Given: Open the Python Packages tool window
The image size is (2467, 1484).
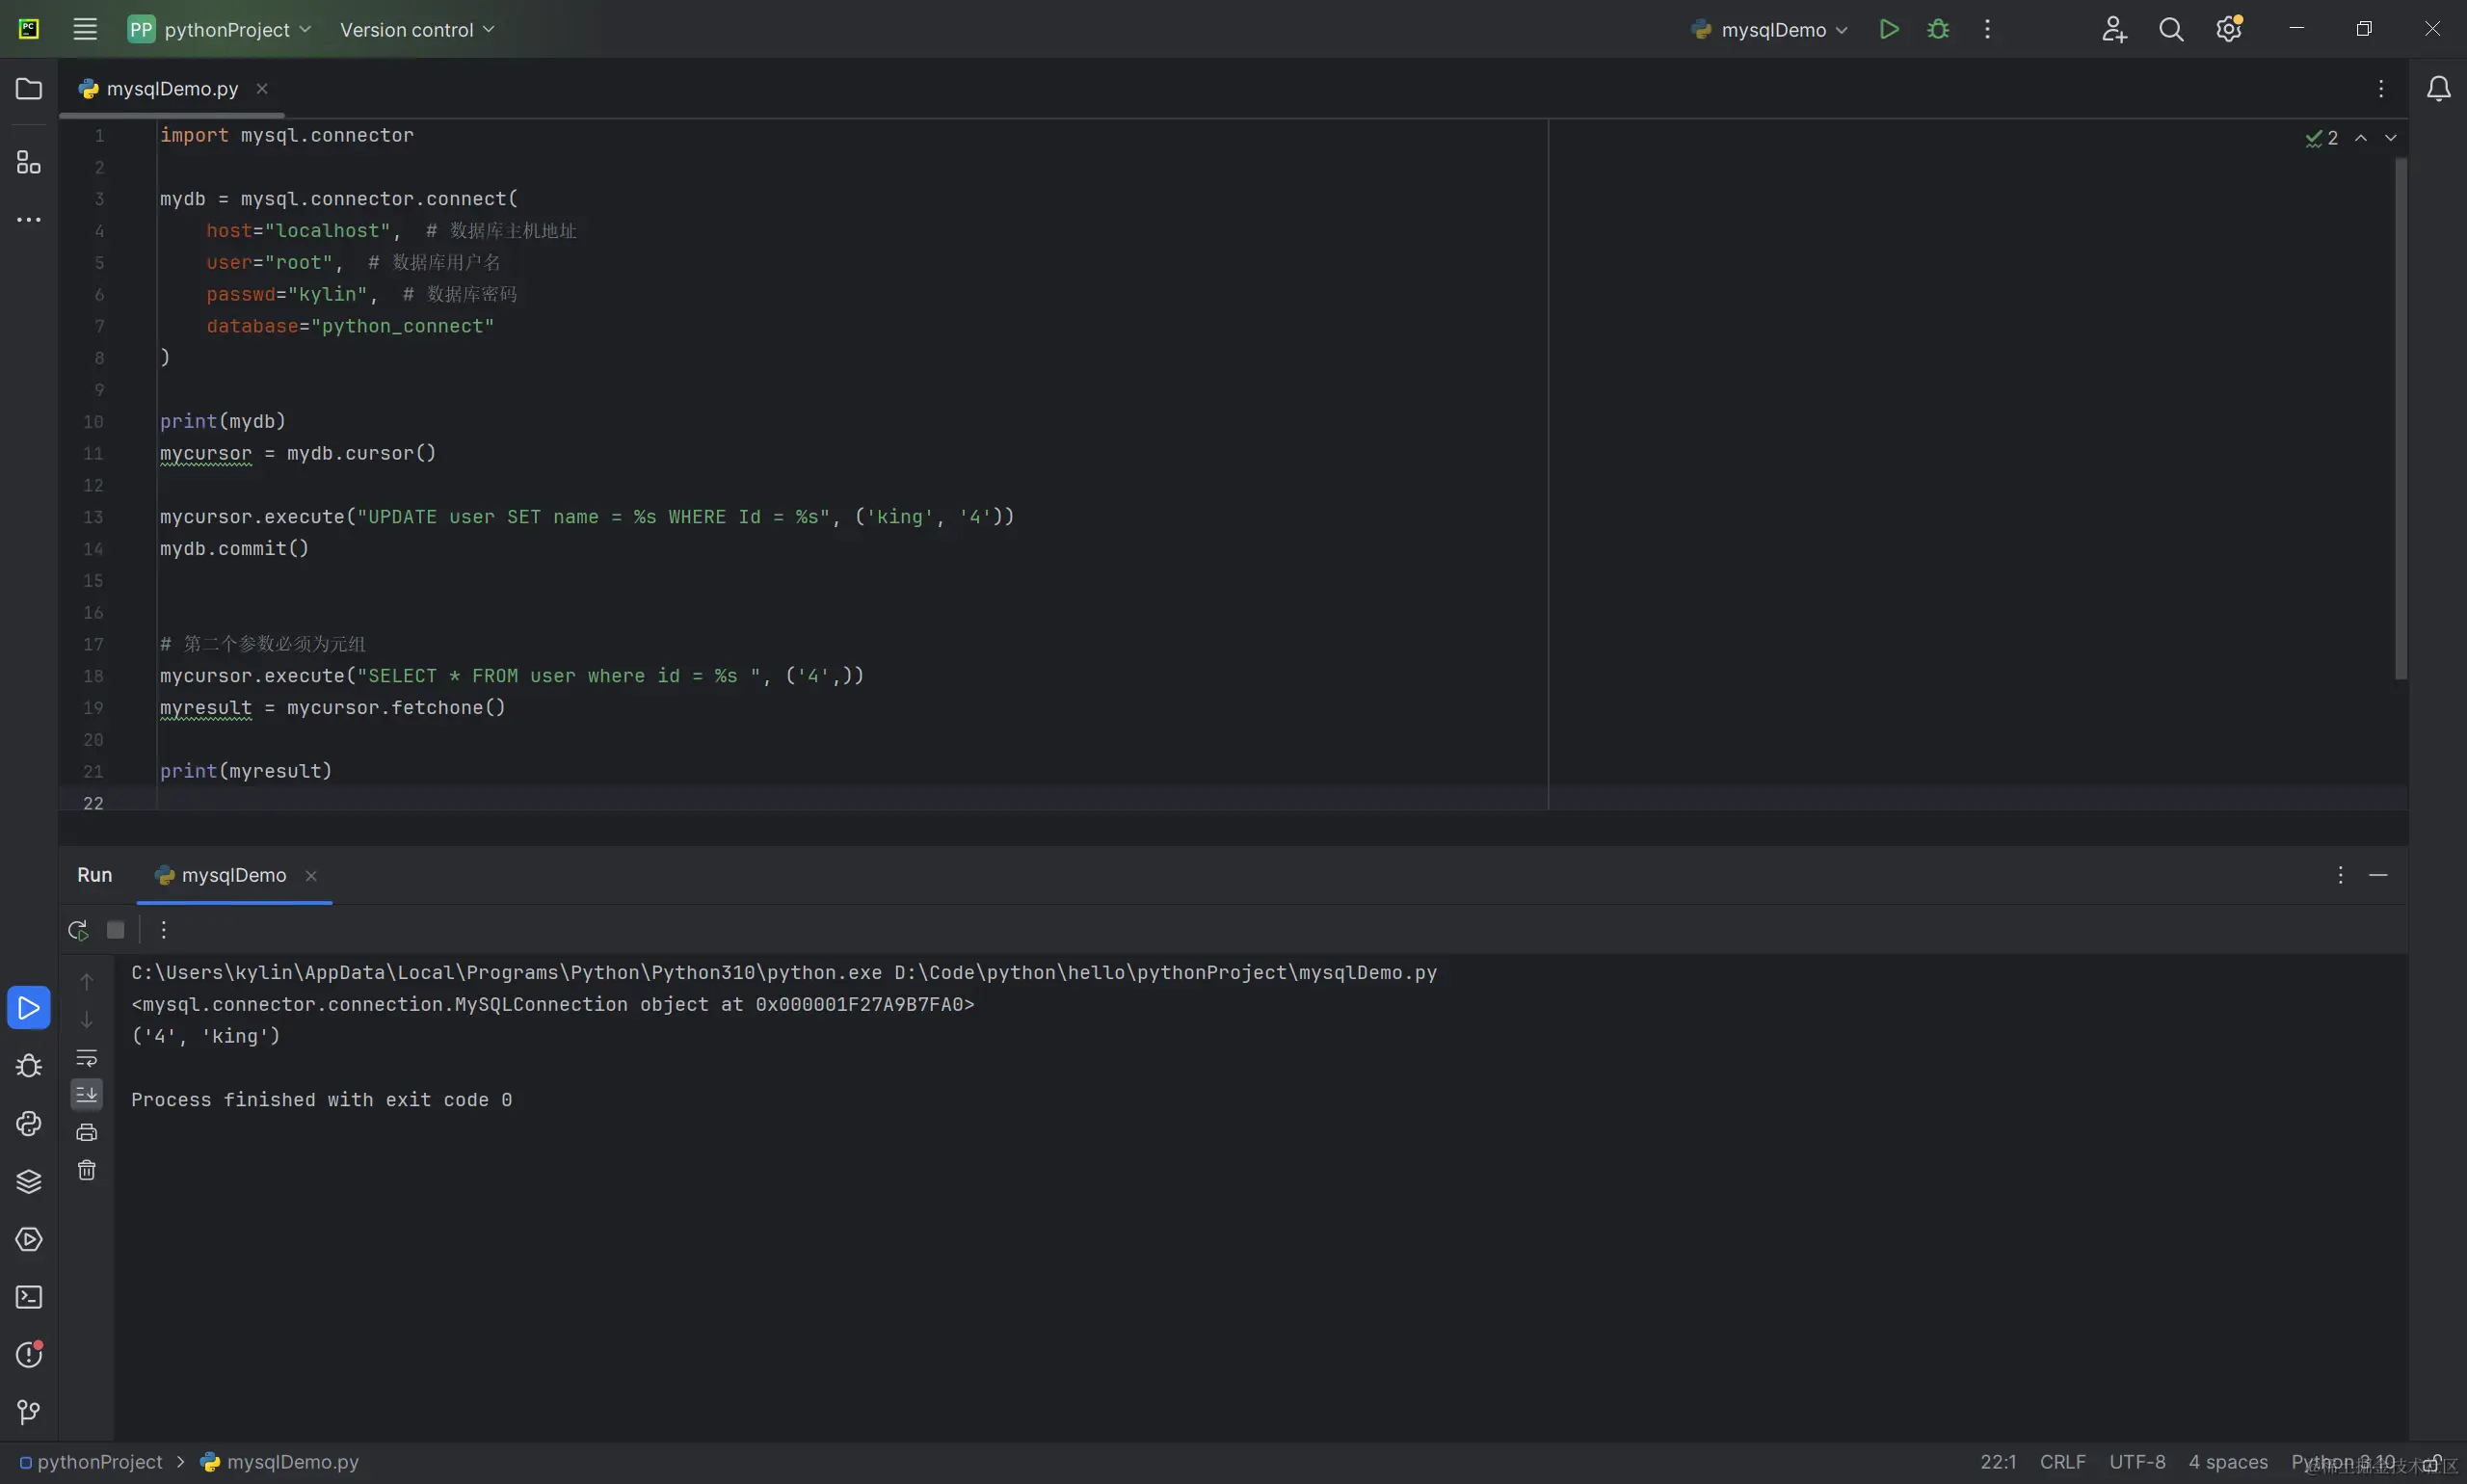Looking at the screenshot, I should tap(29, 1182).
